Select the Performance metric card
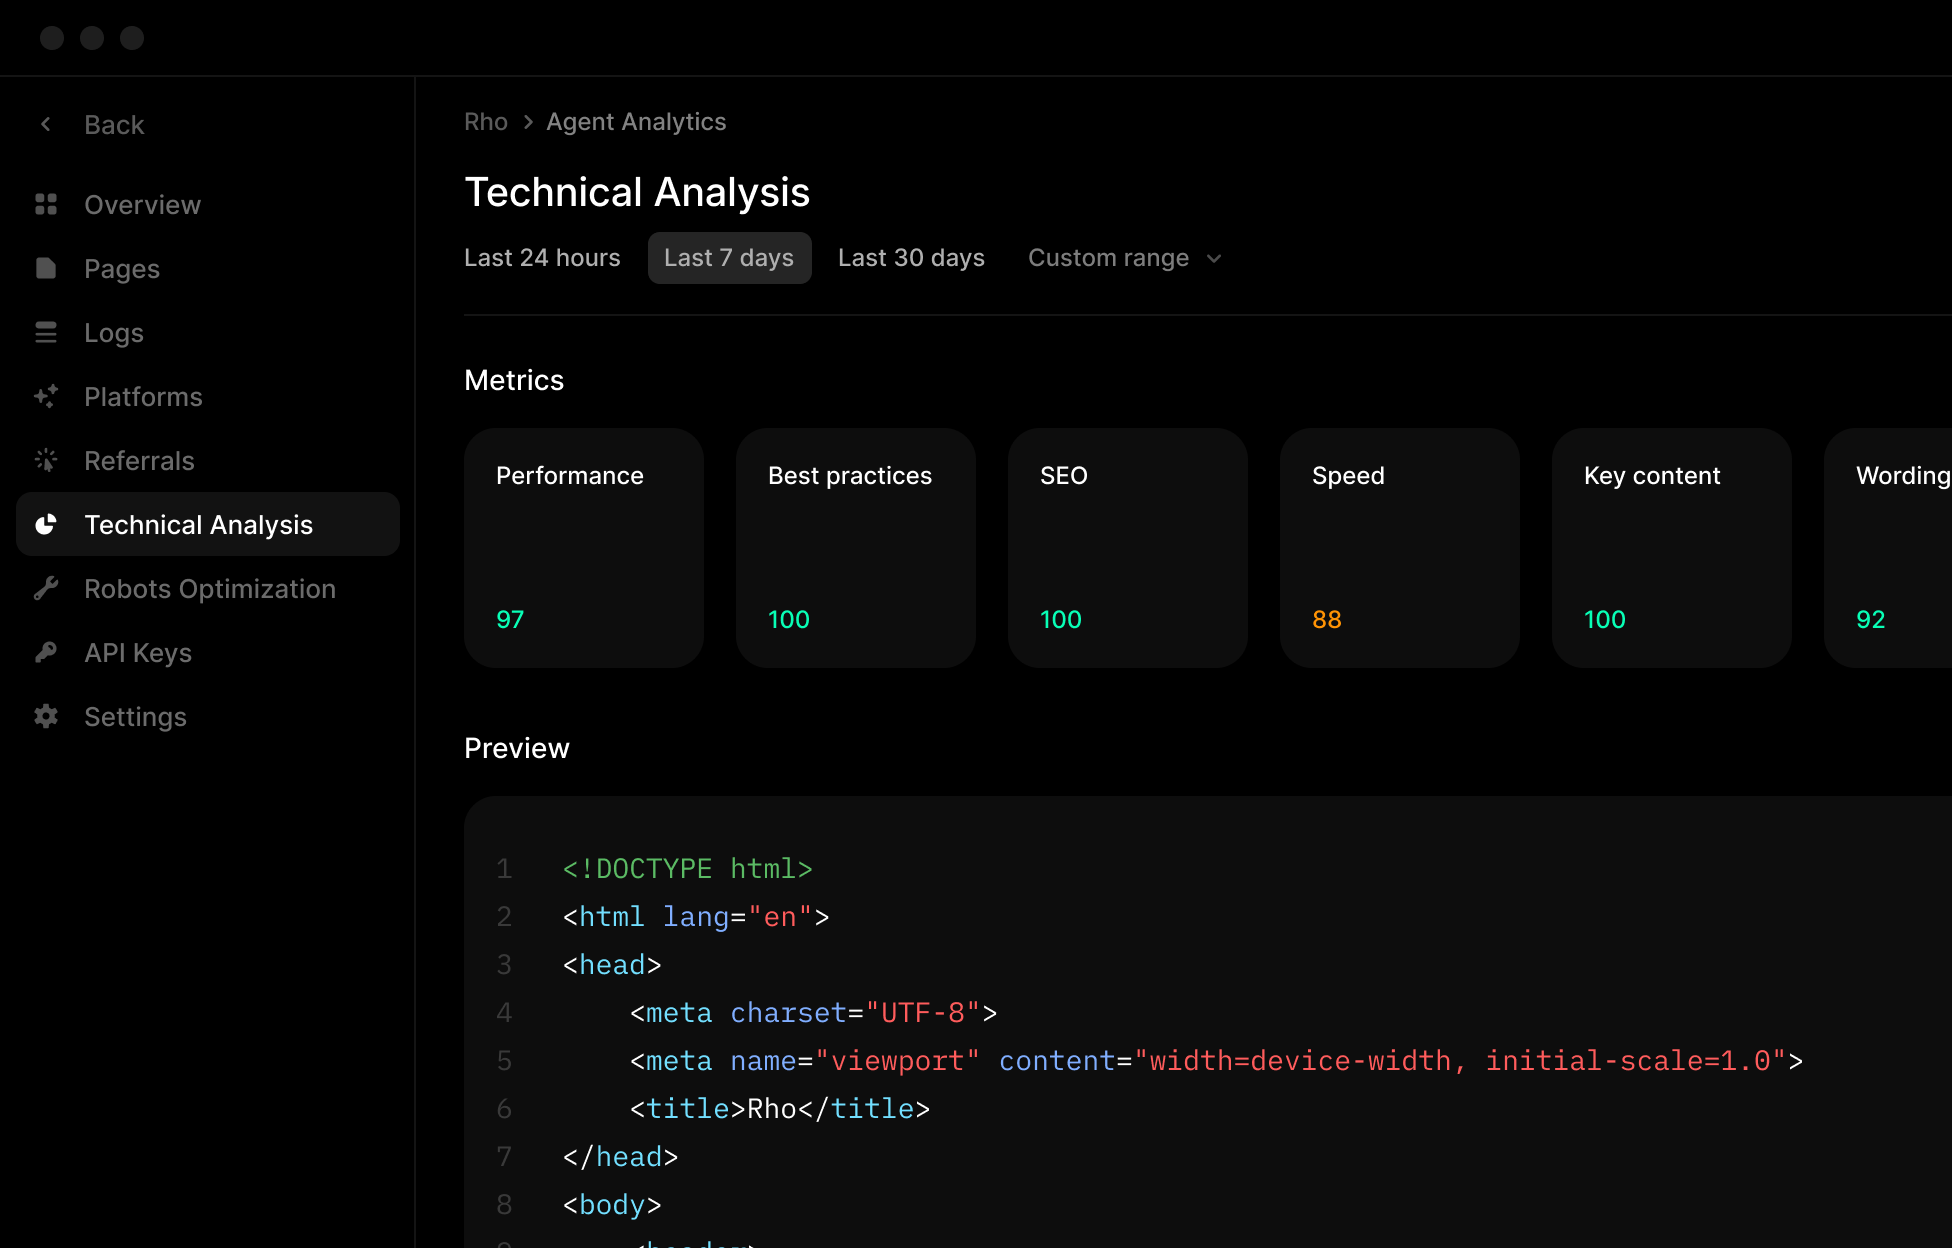 (584, 548)
